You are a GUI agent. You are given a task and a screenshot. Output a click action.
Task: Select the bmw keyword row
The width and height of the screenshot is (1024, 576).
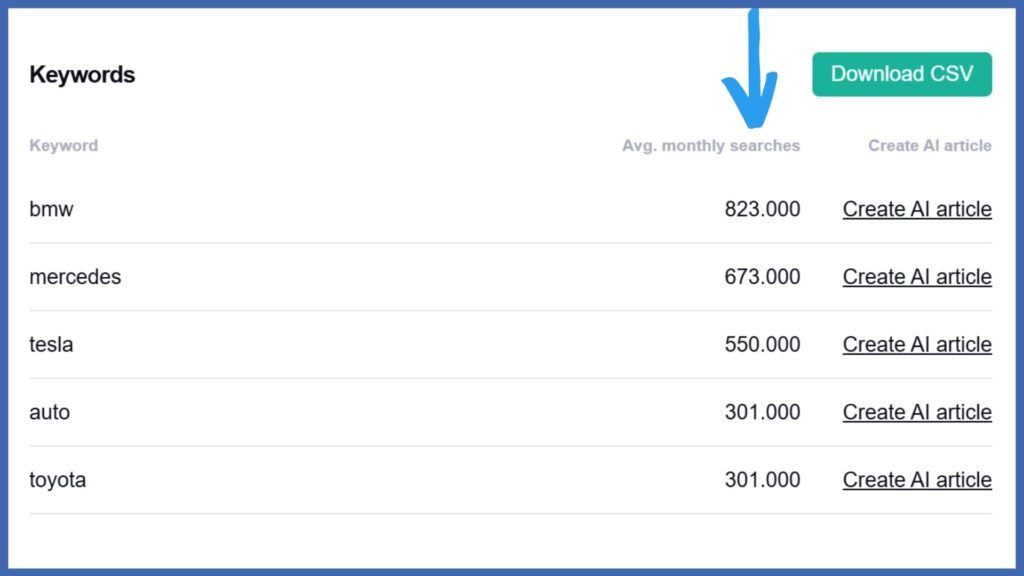(511, 209)
